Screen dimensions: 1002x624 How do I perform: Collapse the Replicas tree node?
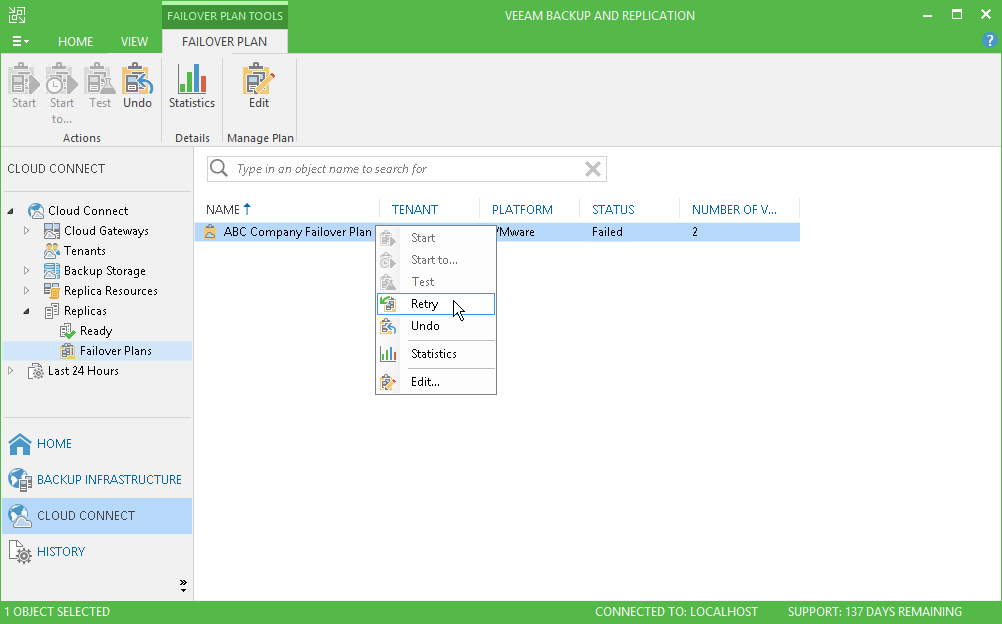(26, 311)
